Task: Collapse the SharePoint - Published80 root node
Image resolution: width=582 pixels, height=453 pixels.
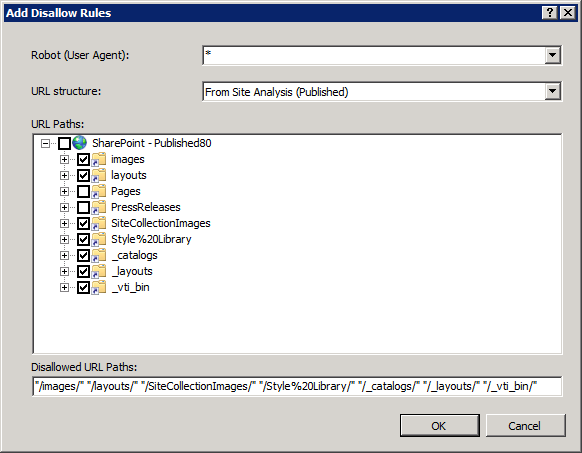Action: [45, 143]
